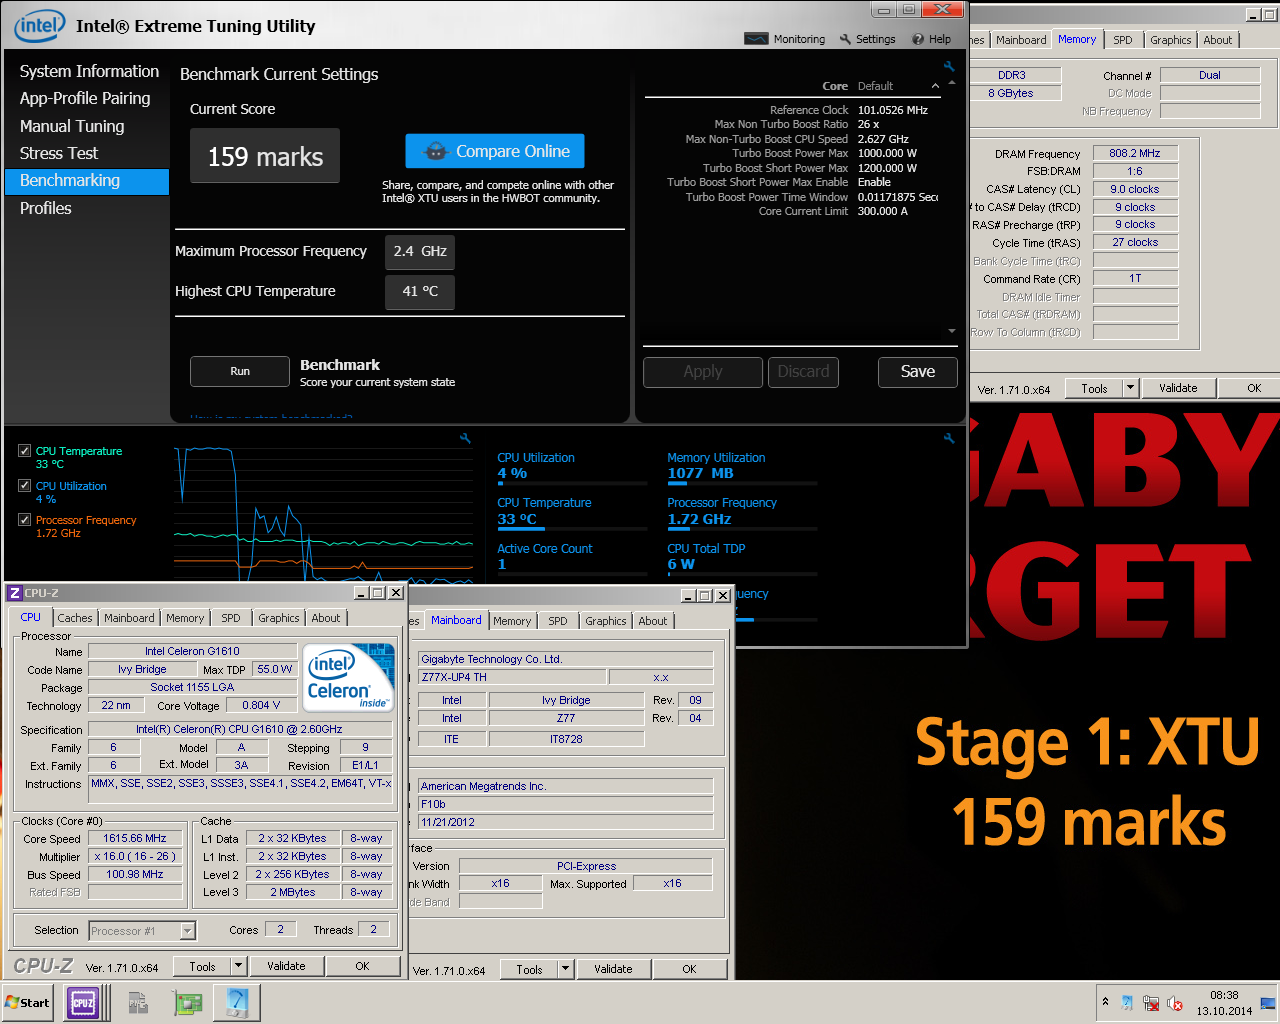Click the monitoring history graph

click(323, 512)
